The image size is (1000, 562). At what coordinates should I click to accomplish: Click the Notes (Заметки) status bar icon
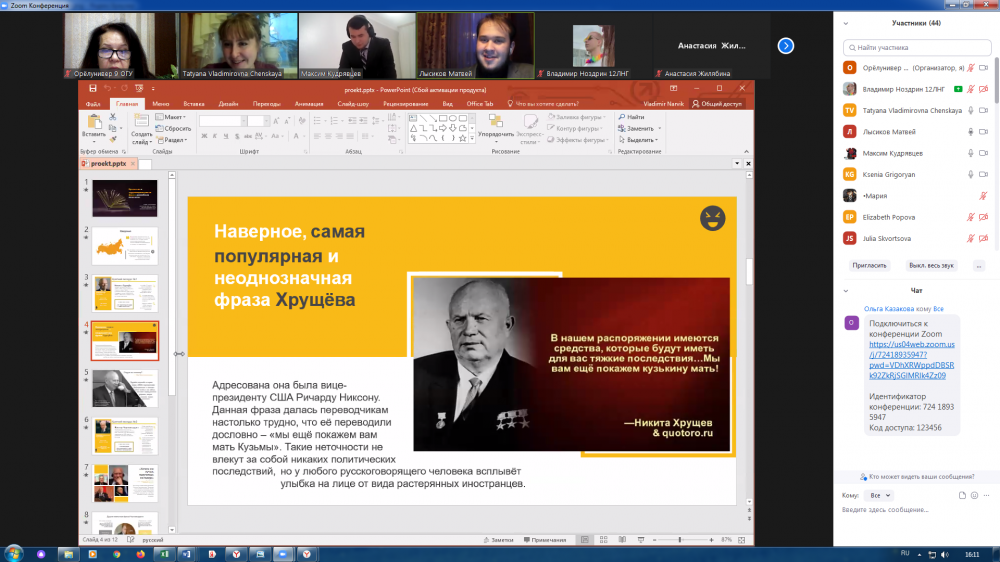tap(496, 539)
